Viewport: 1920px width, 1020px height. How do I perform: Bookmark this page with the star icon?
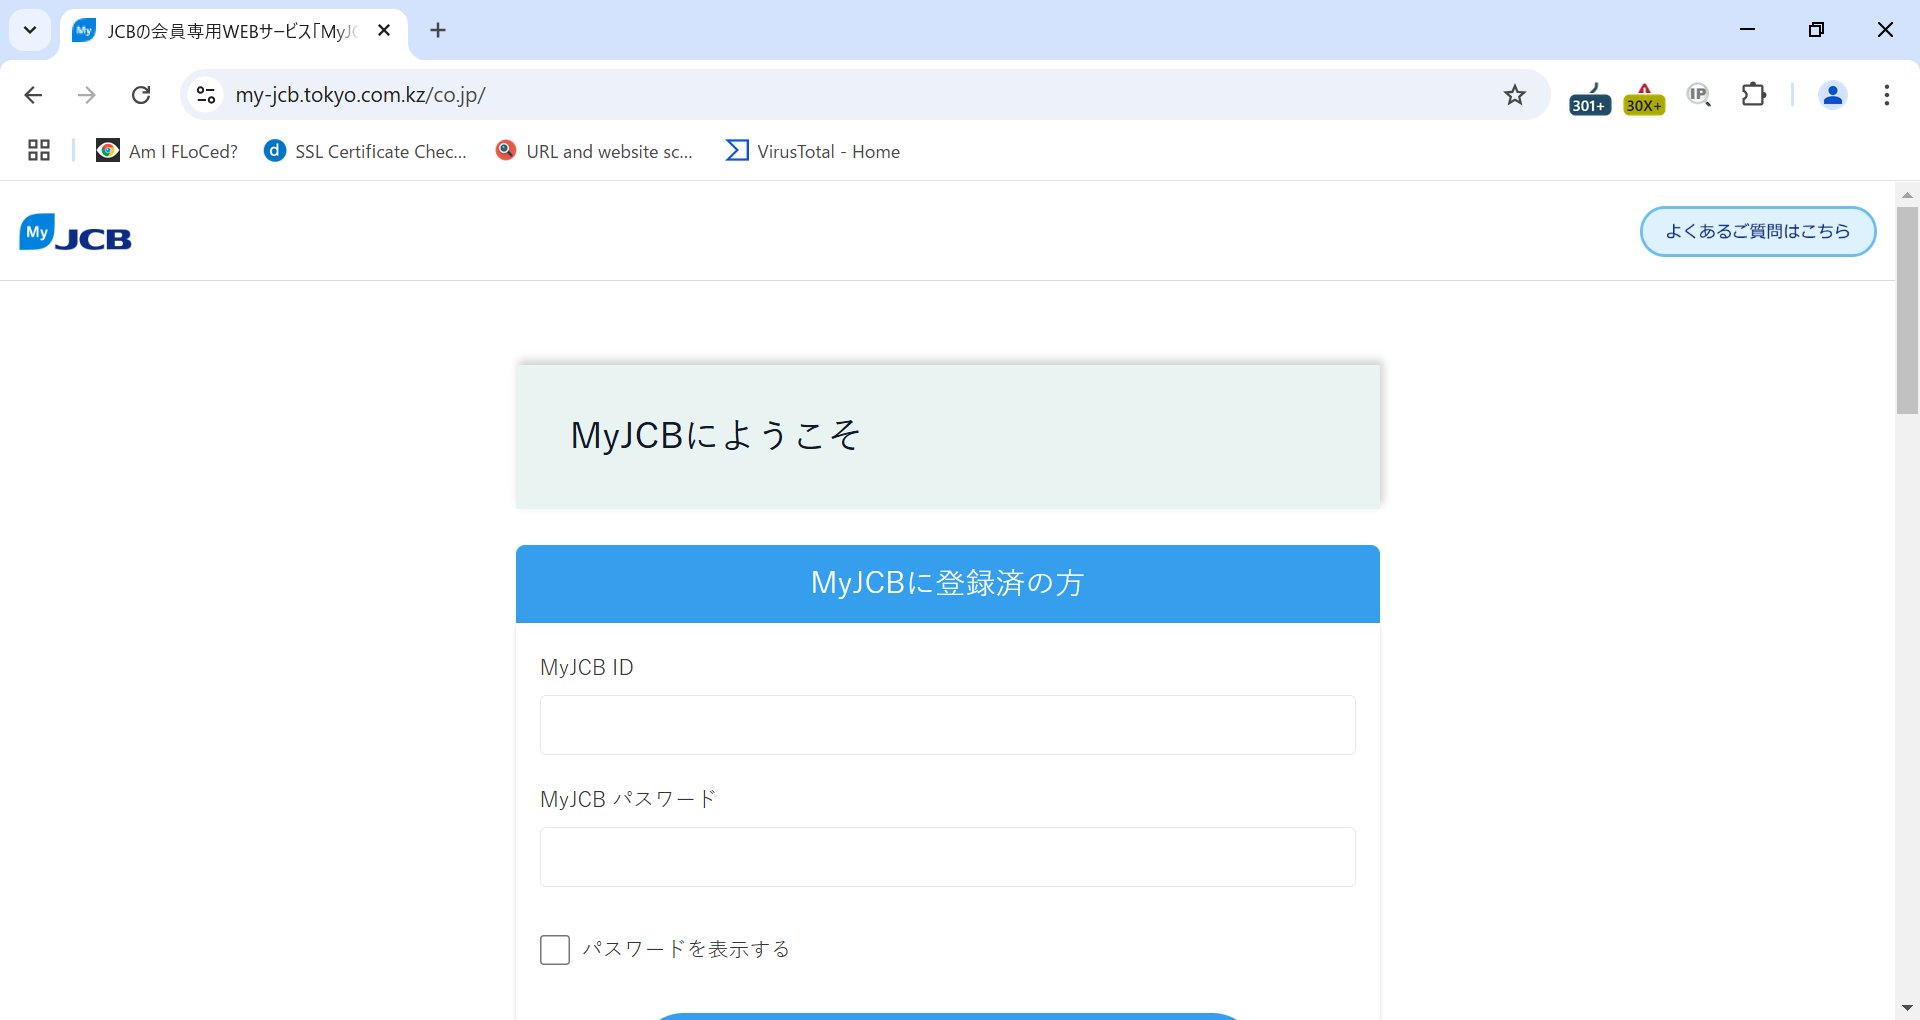point(1515,95)
